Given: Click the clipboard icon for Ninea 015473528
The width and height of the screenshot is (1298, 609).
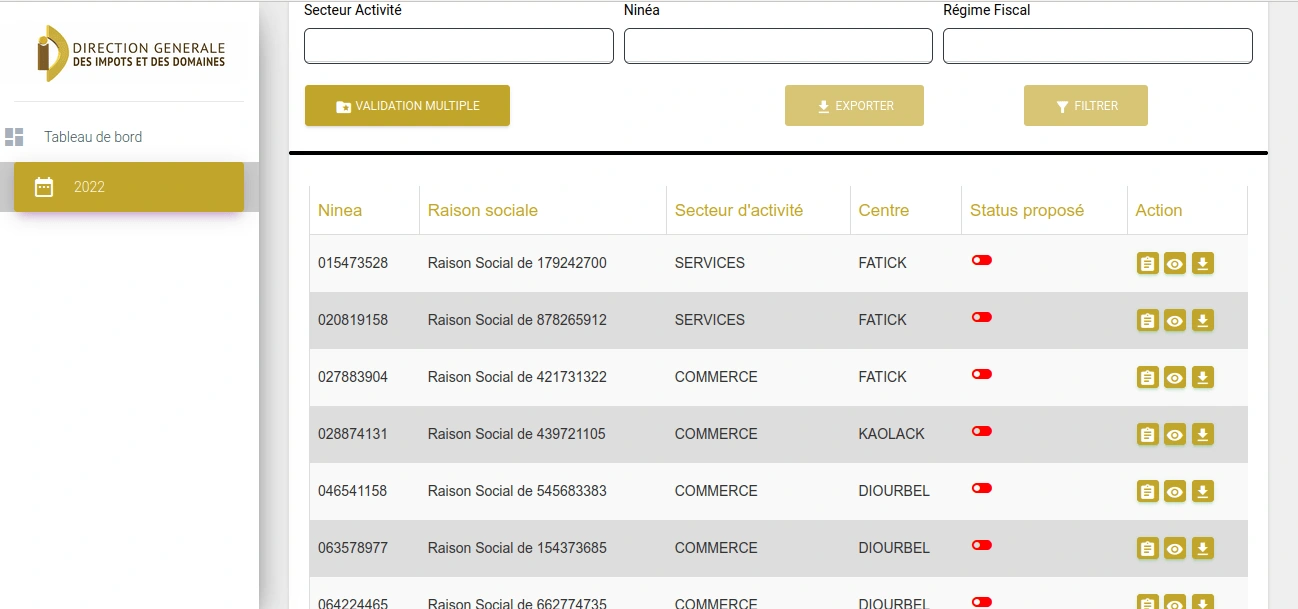Looking at the screenshot, I should tap(1147, 264).
